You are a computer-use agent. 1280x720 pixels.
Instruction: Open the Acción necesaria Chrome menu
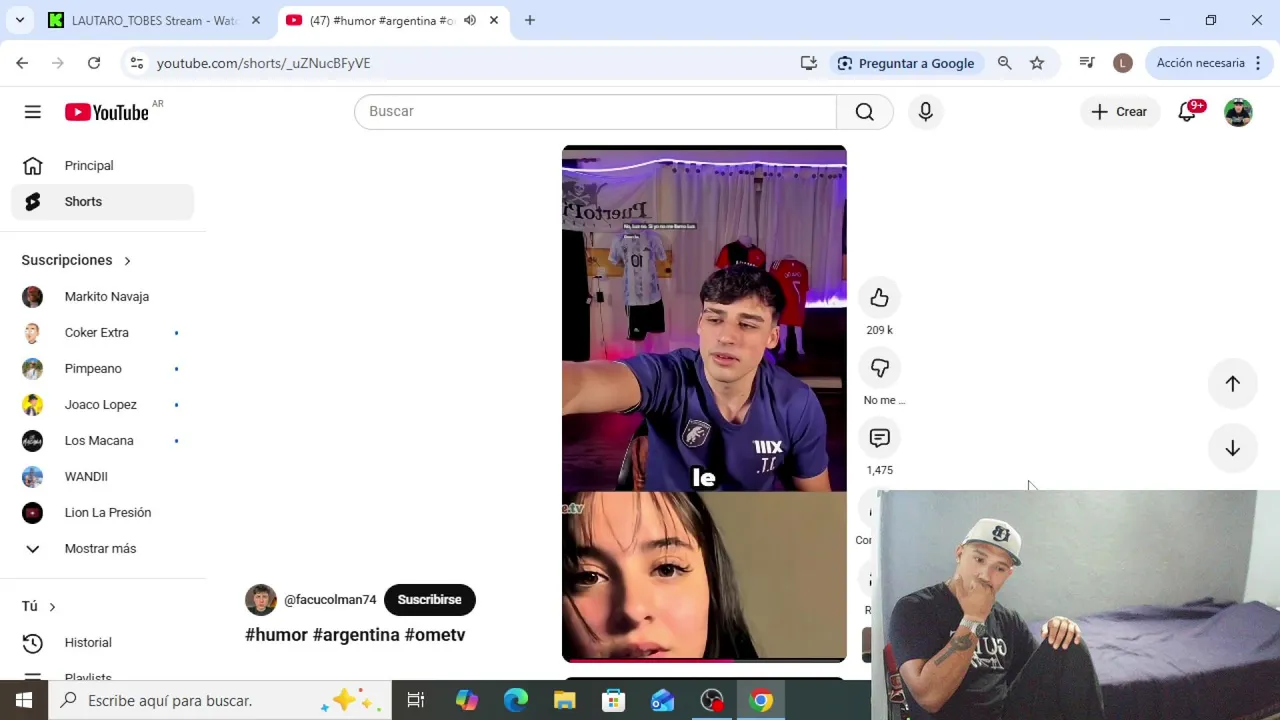[1209, 63]
